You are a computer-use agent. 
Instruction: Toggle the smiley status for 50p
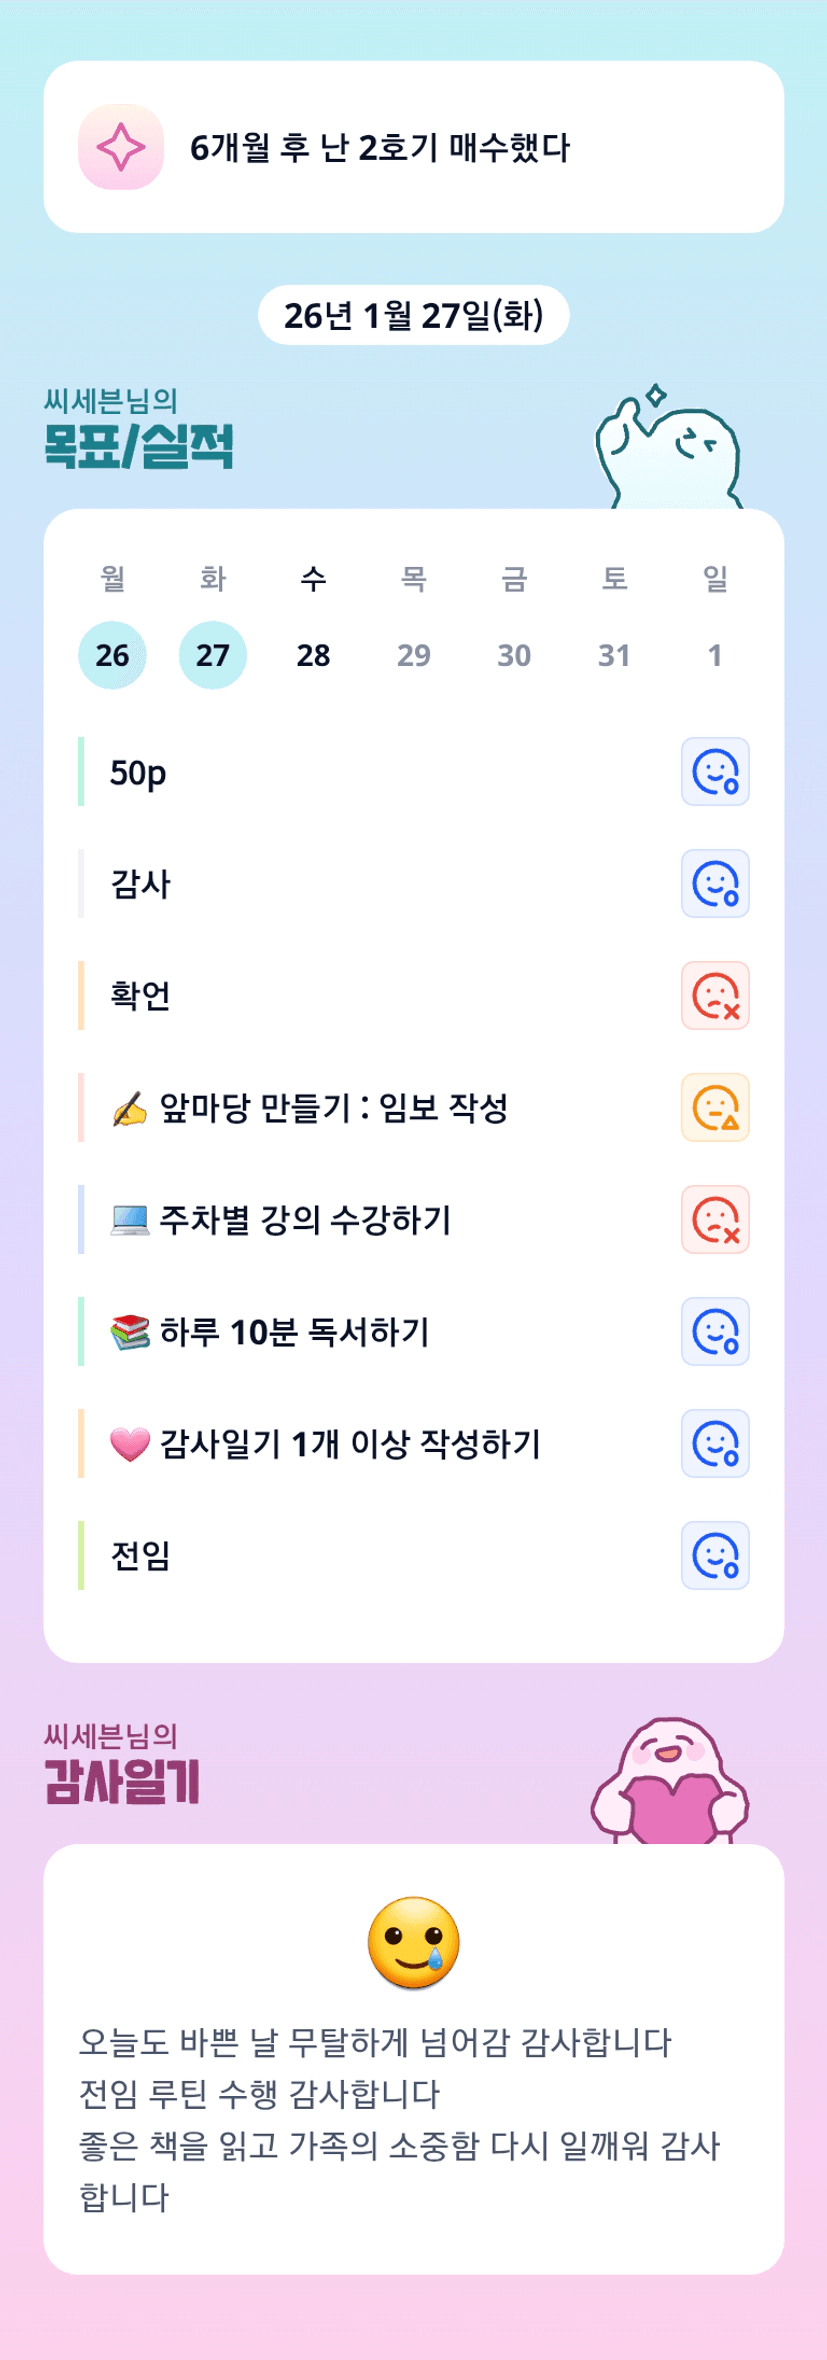point(715,772)
